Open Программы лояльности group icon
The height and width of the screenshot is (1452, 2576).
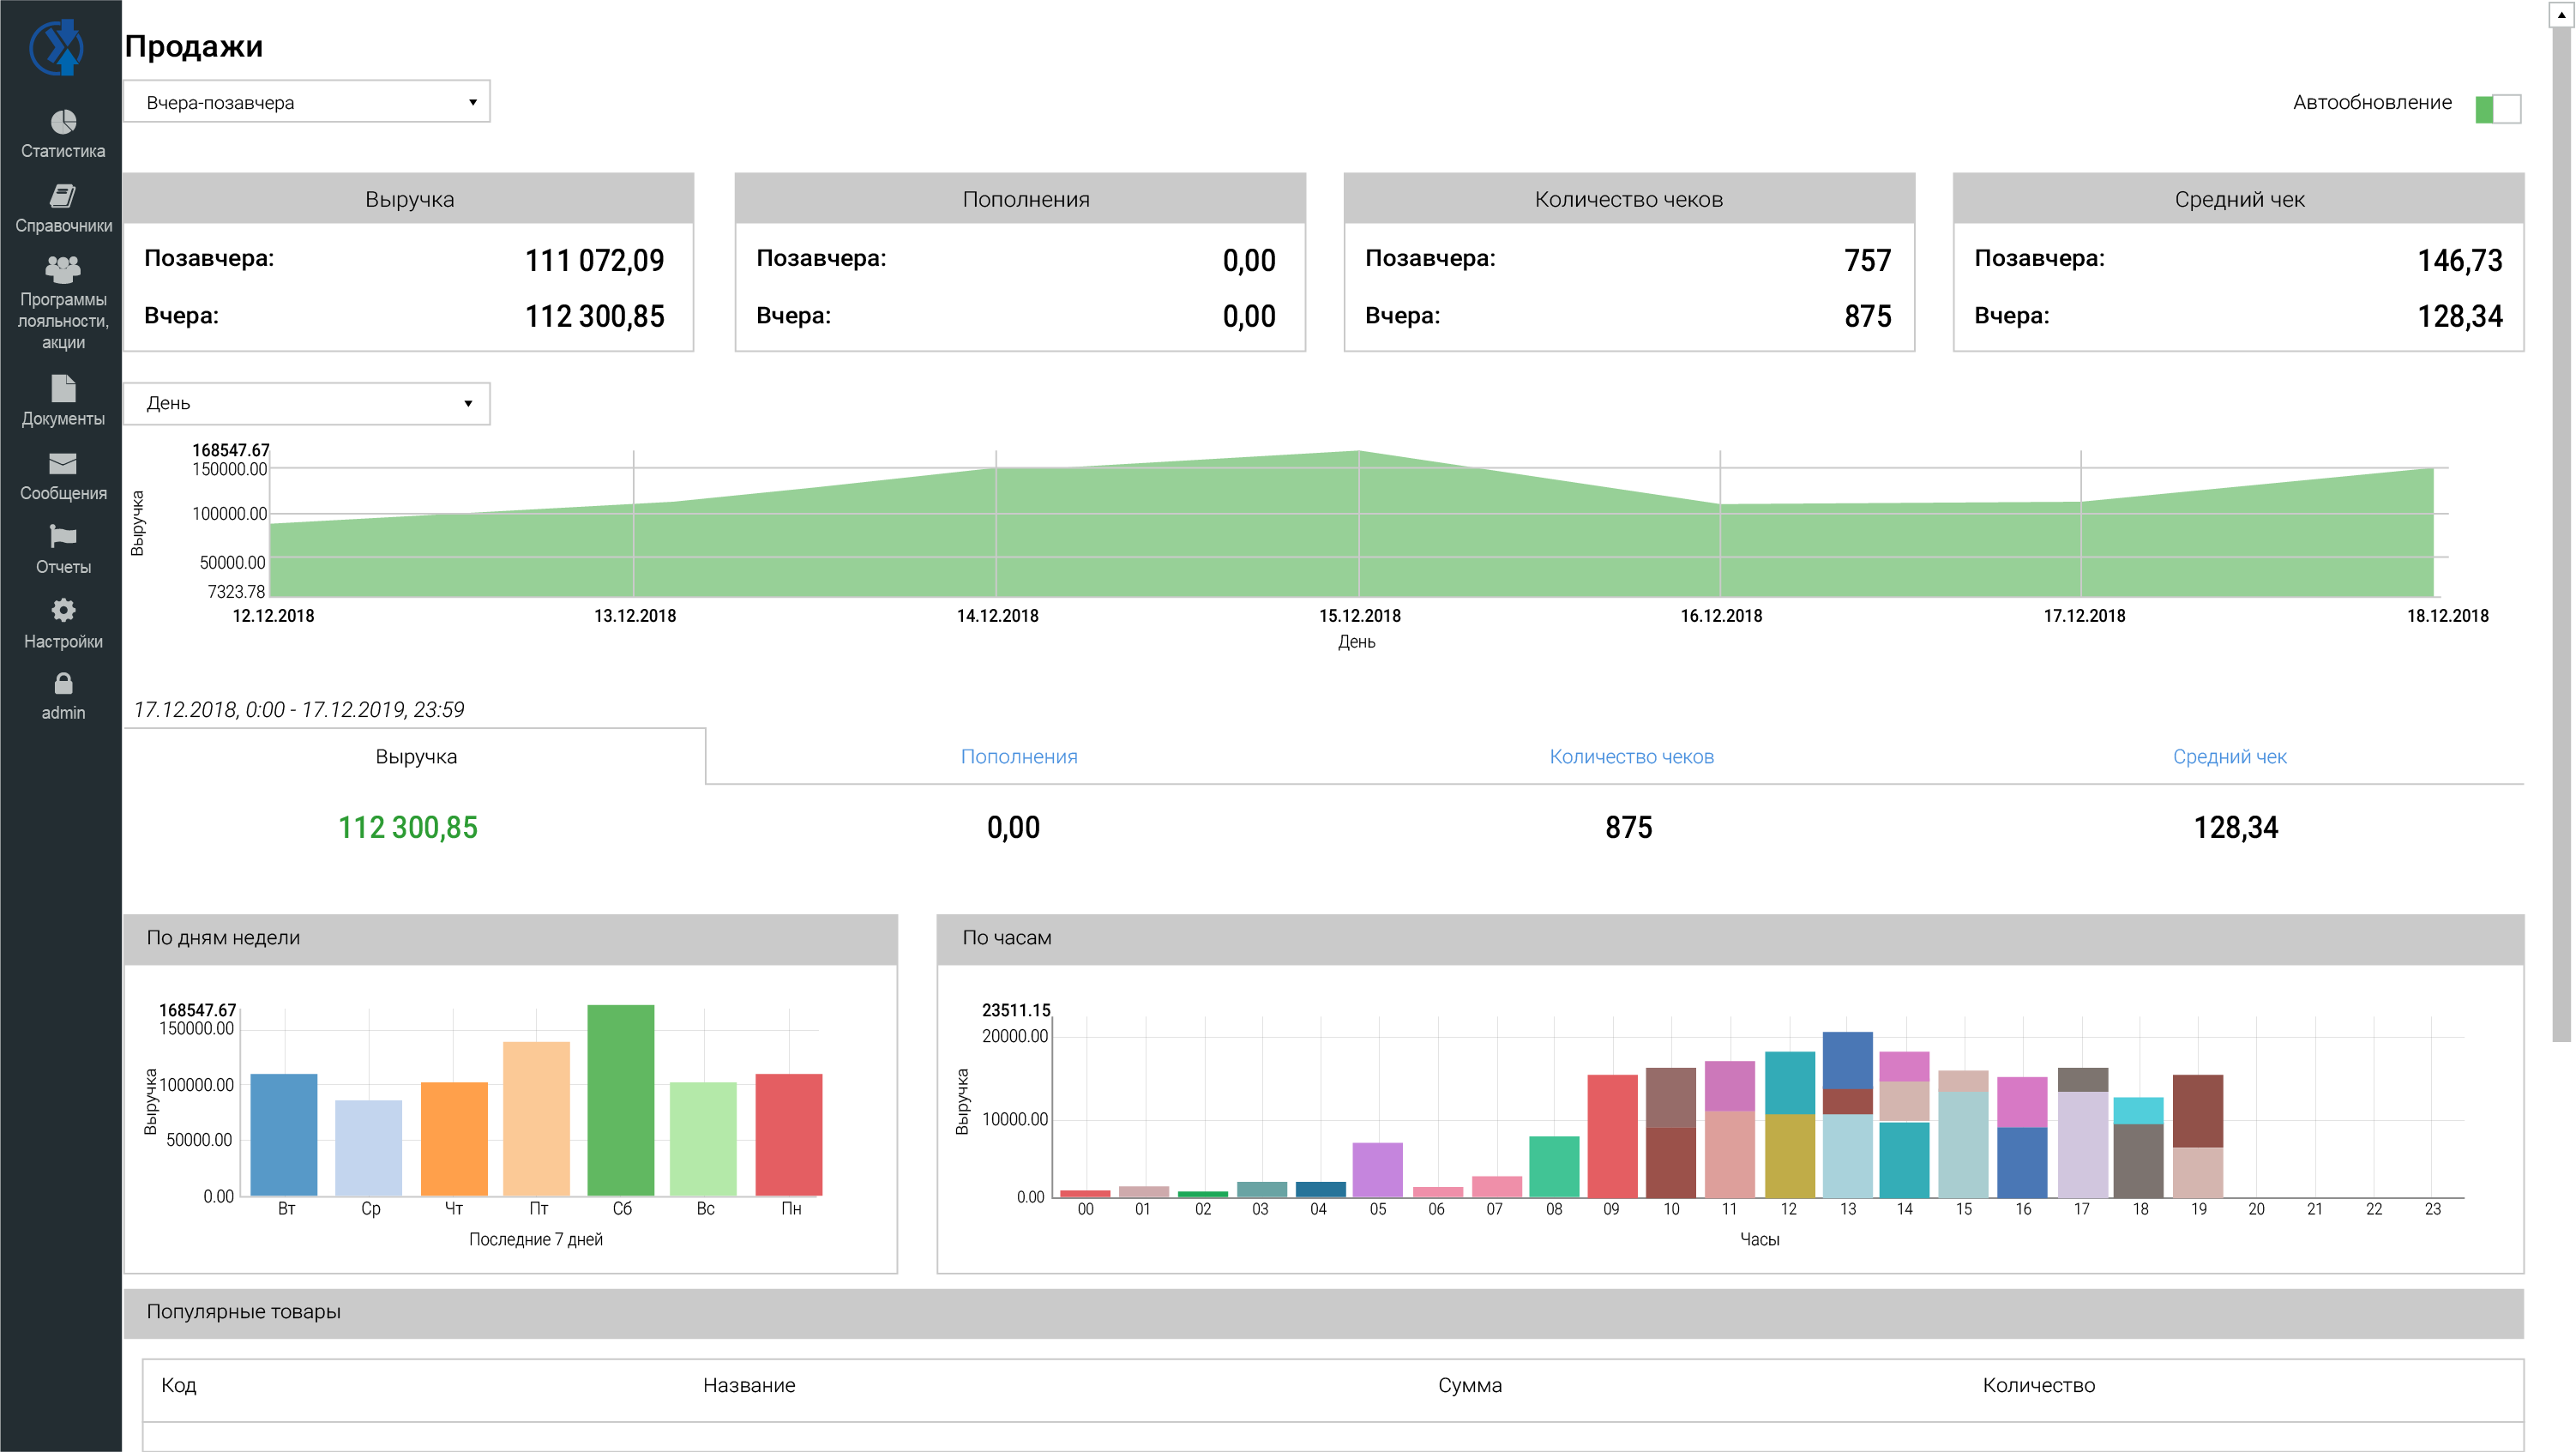[x=63, y=269]
